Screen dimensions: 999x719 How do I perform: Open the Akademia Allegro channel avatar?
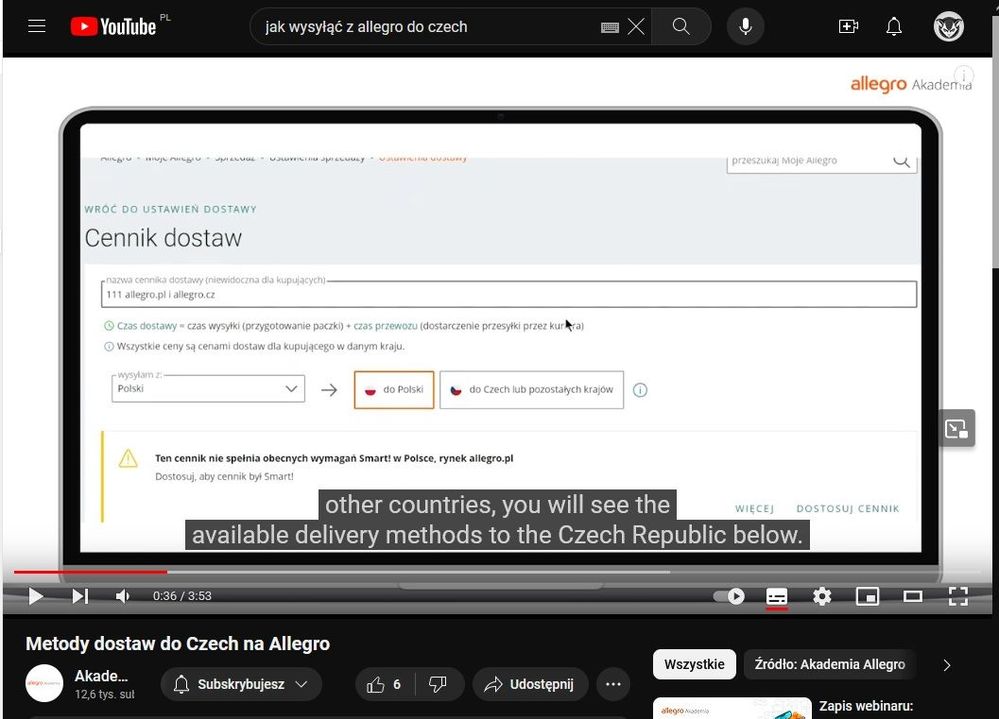(44, 683)
